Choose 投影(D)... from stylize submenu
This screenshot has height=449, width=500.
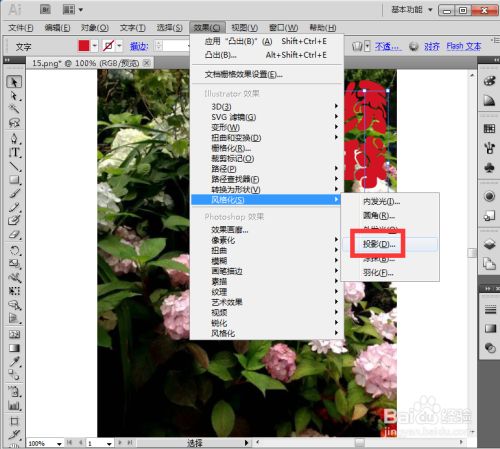pos(390,244)
